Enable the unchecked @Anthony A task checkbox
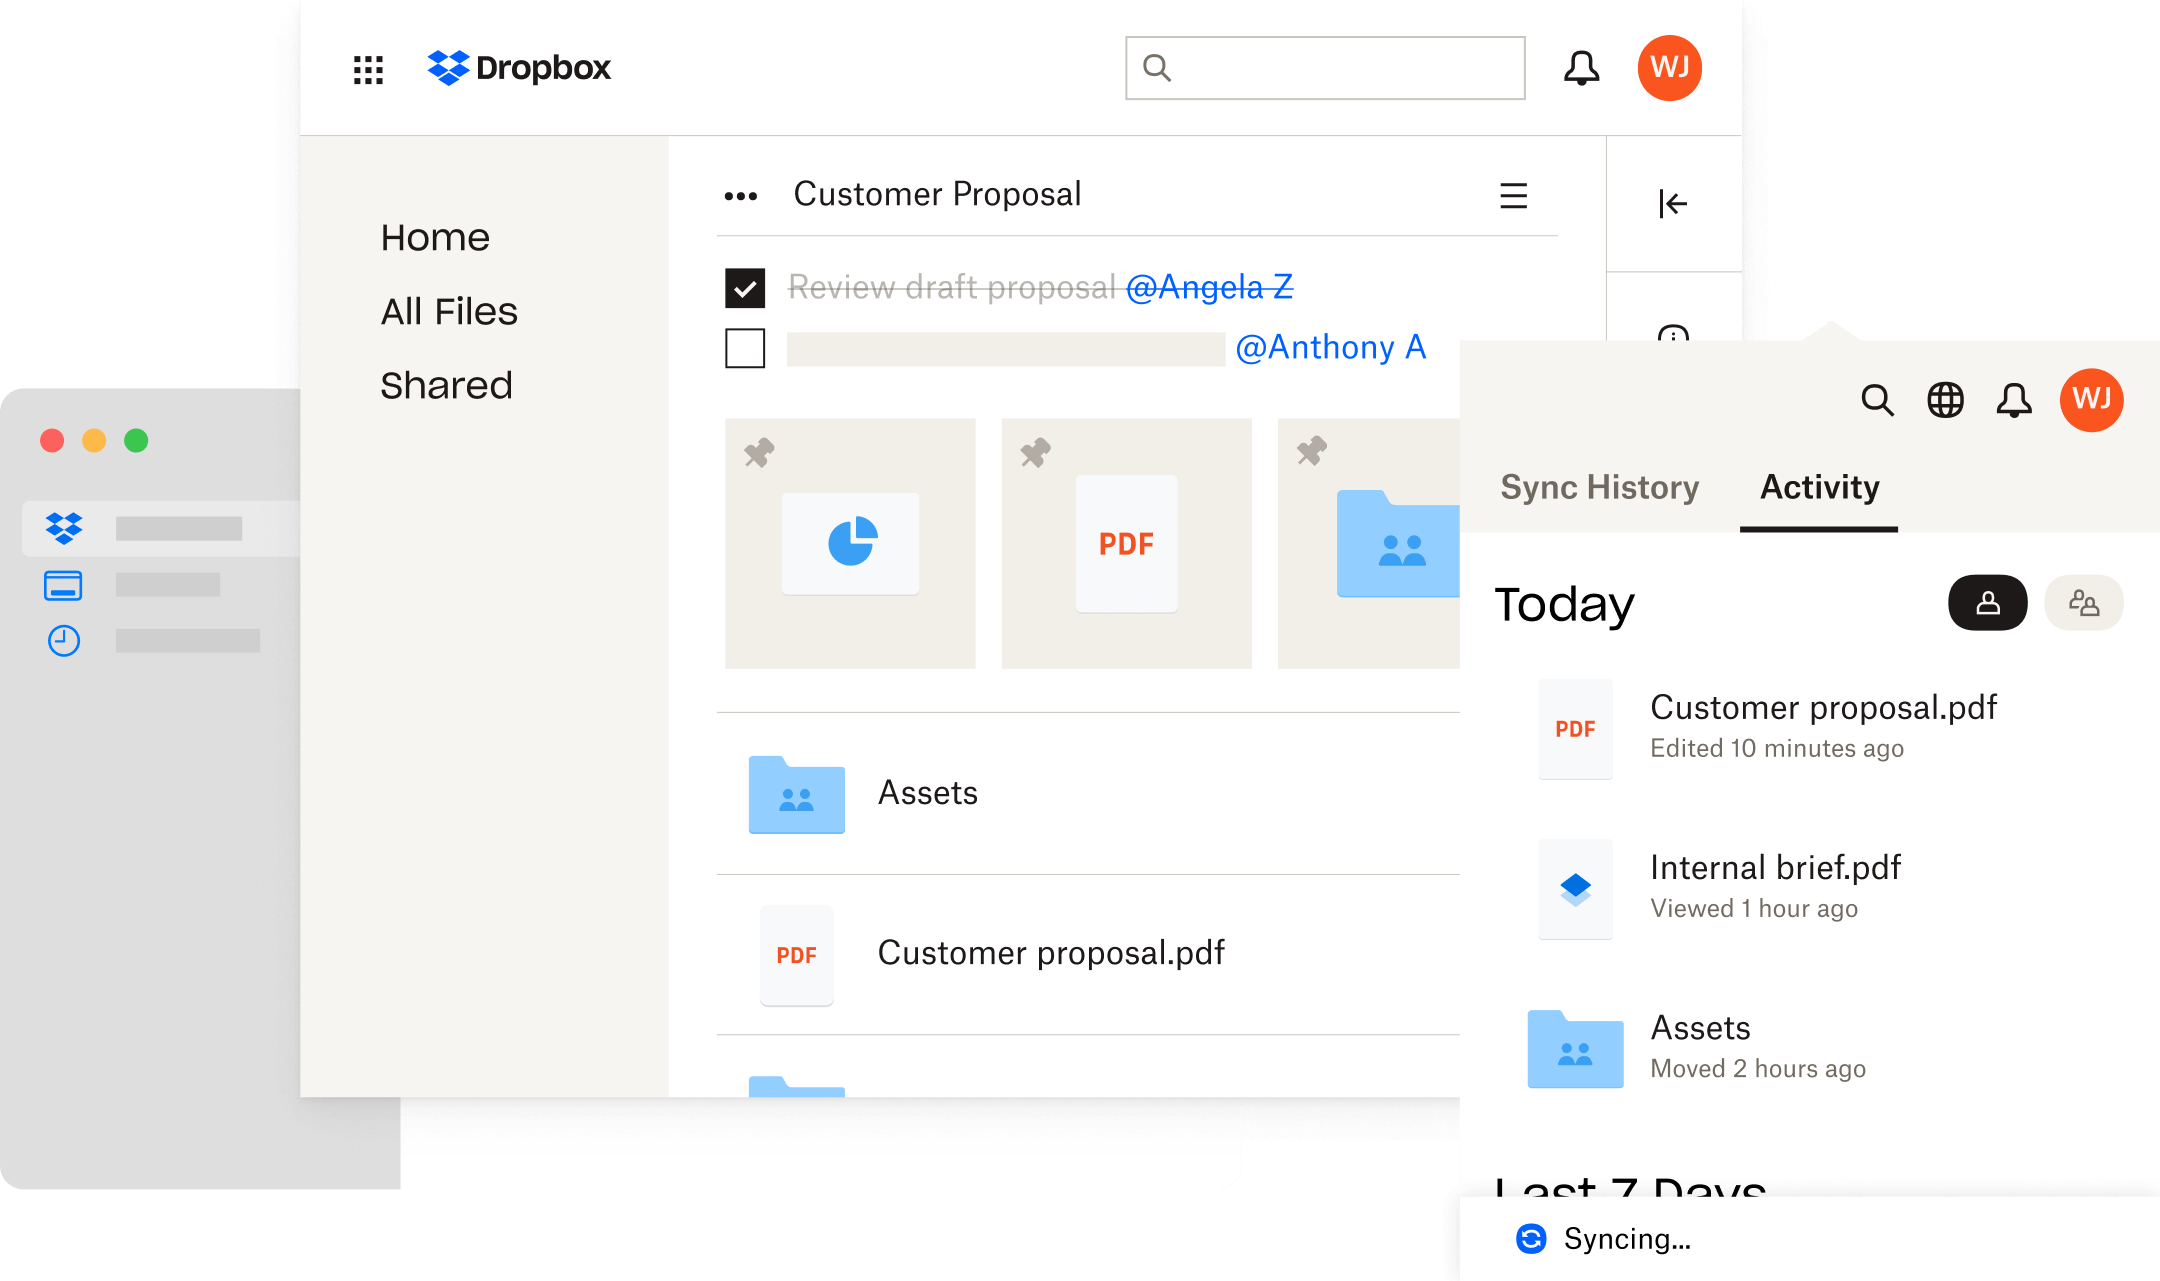The image size is (2160, 1281). (x=744, y=348)
